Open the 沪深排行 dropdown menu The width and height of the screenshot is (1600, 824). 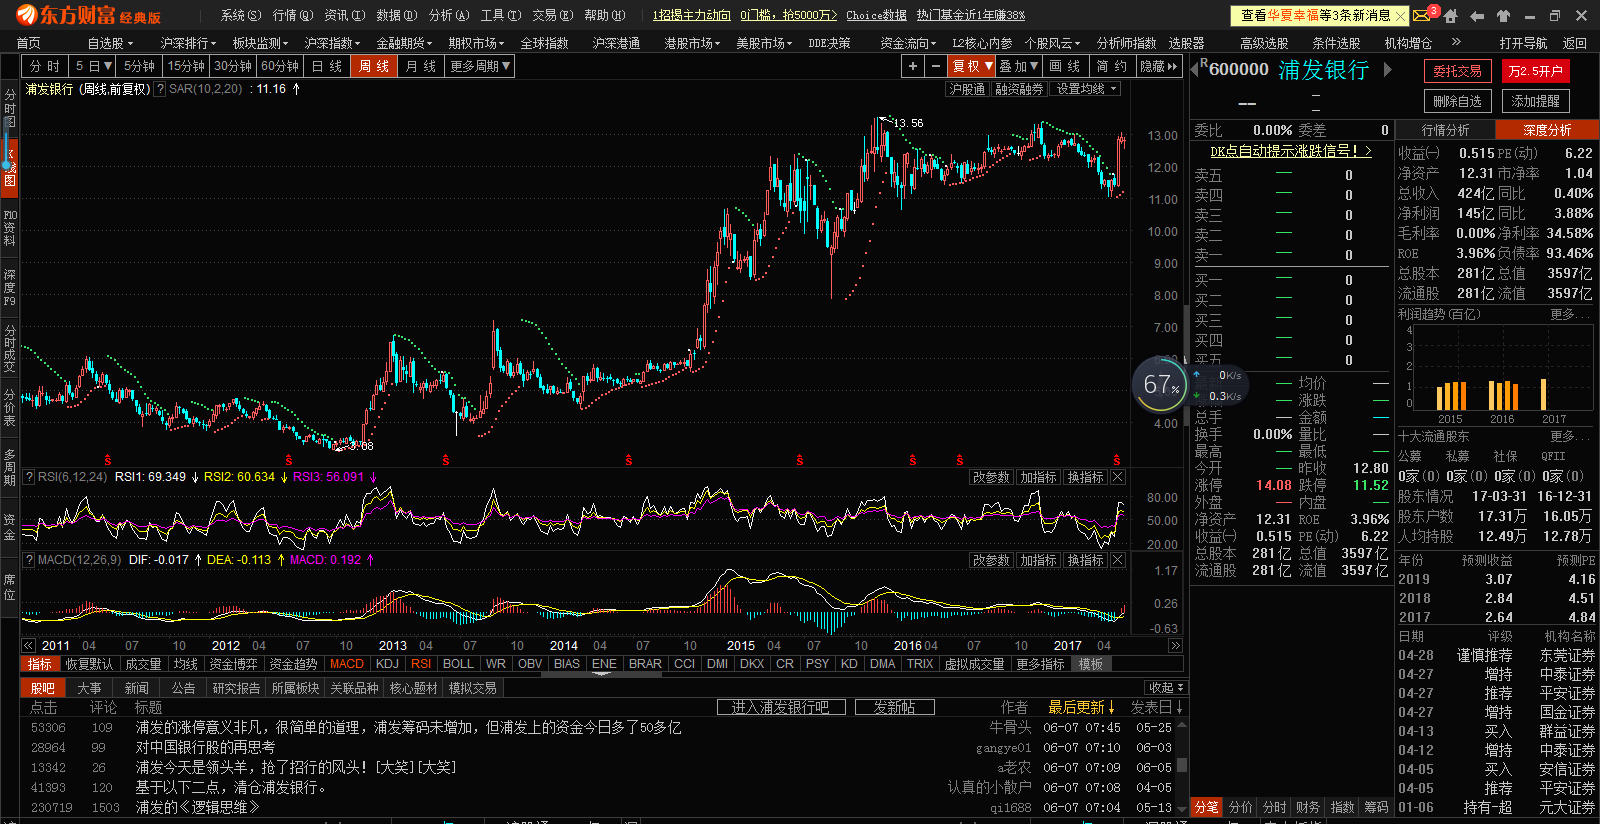tap(188, 43)
